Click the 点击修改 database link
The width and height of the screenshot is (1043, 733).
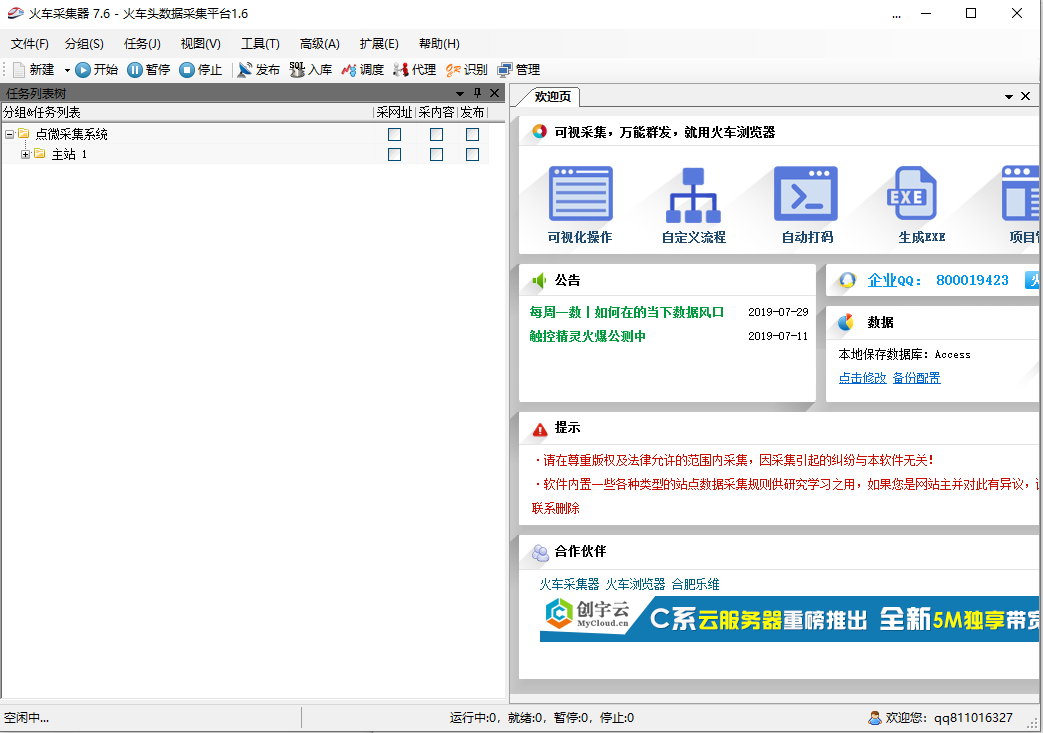click(862, 378)
